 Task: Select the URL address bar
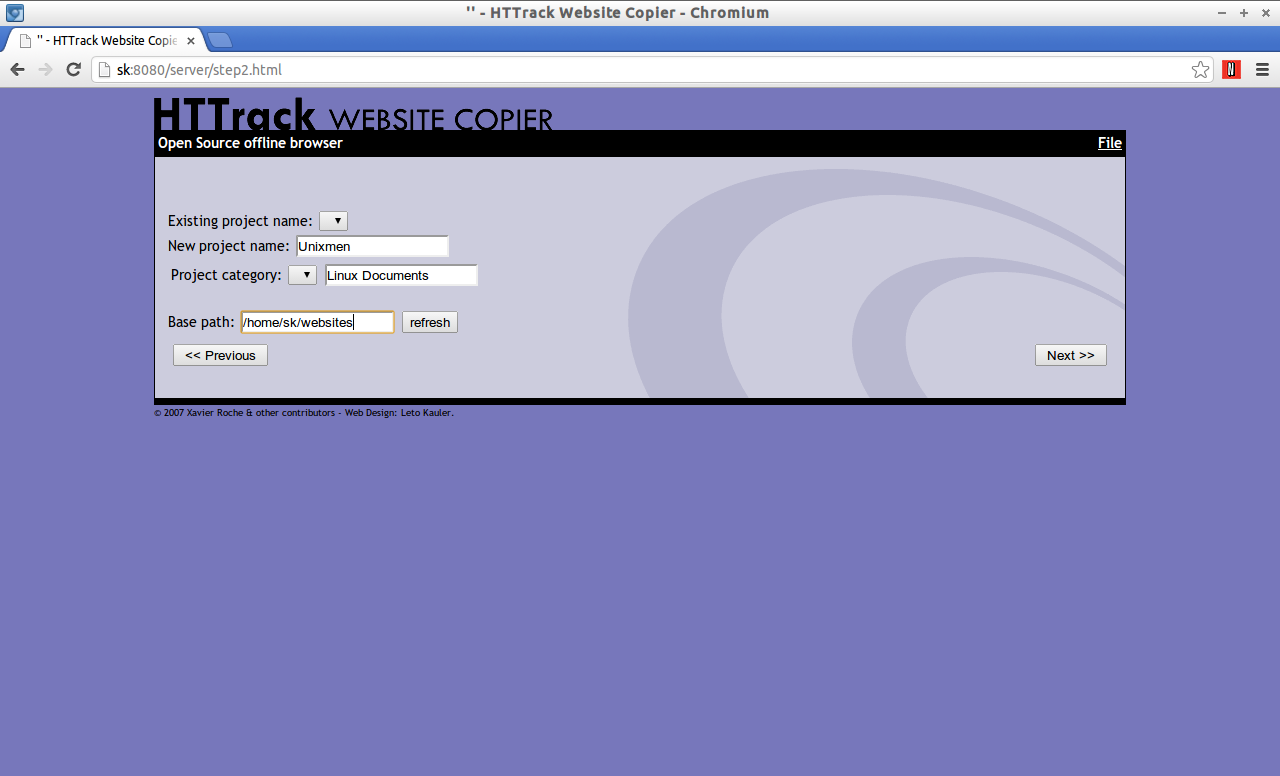click(x=640, y=69)
